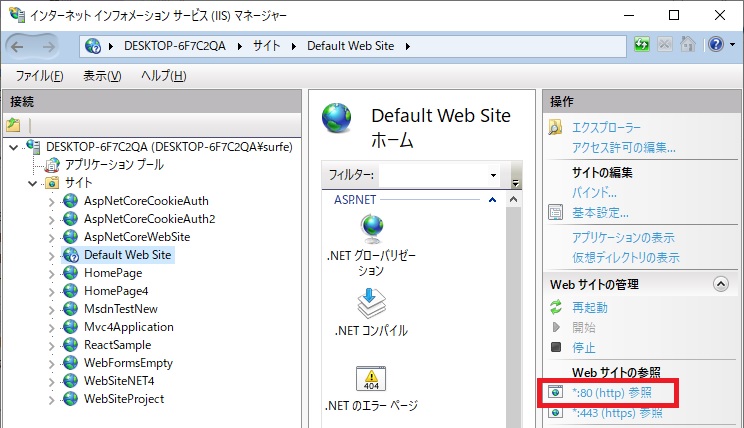Viewport: 744px width, 428px height.
Task: Click the Back navigation arrow
Action: [x=18, y=47]
